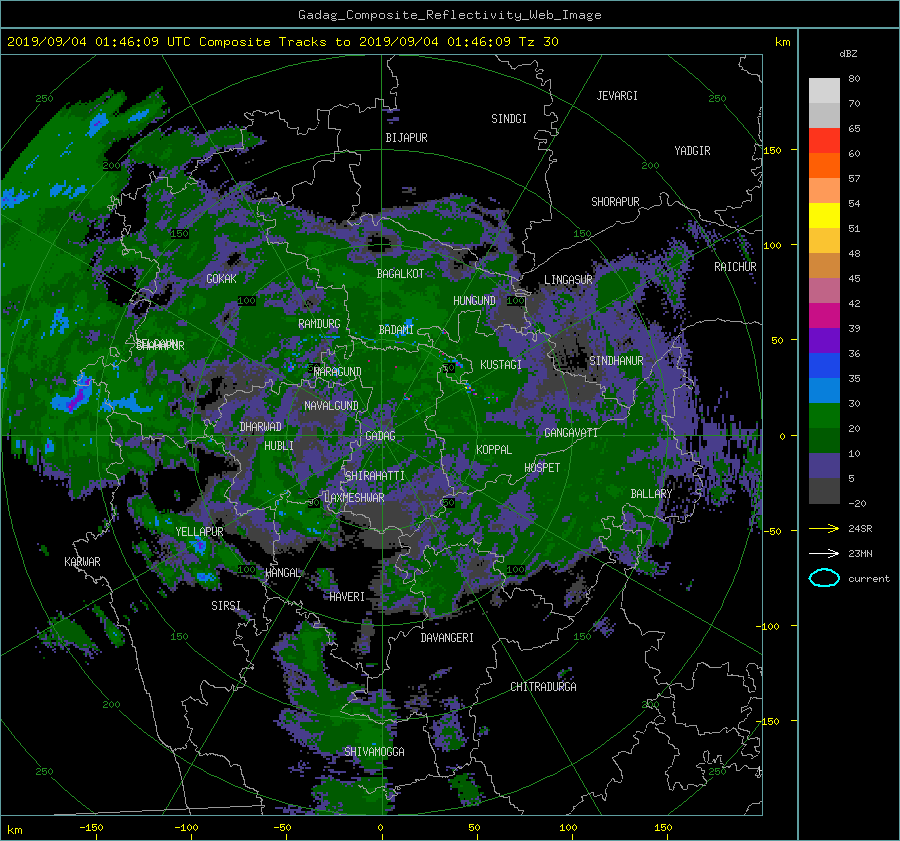Click the LINGASUR label on the map
900x841 pixels.
[x=568, y=280]
